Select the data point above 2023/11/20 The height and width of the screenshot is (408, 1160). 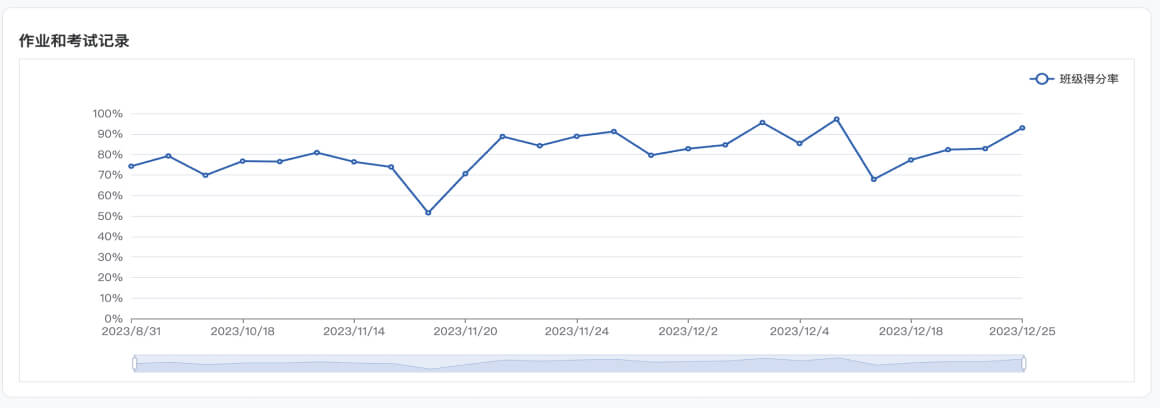(465, 174)
